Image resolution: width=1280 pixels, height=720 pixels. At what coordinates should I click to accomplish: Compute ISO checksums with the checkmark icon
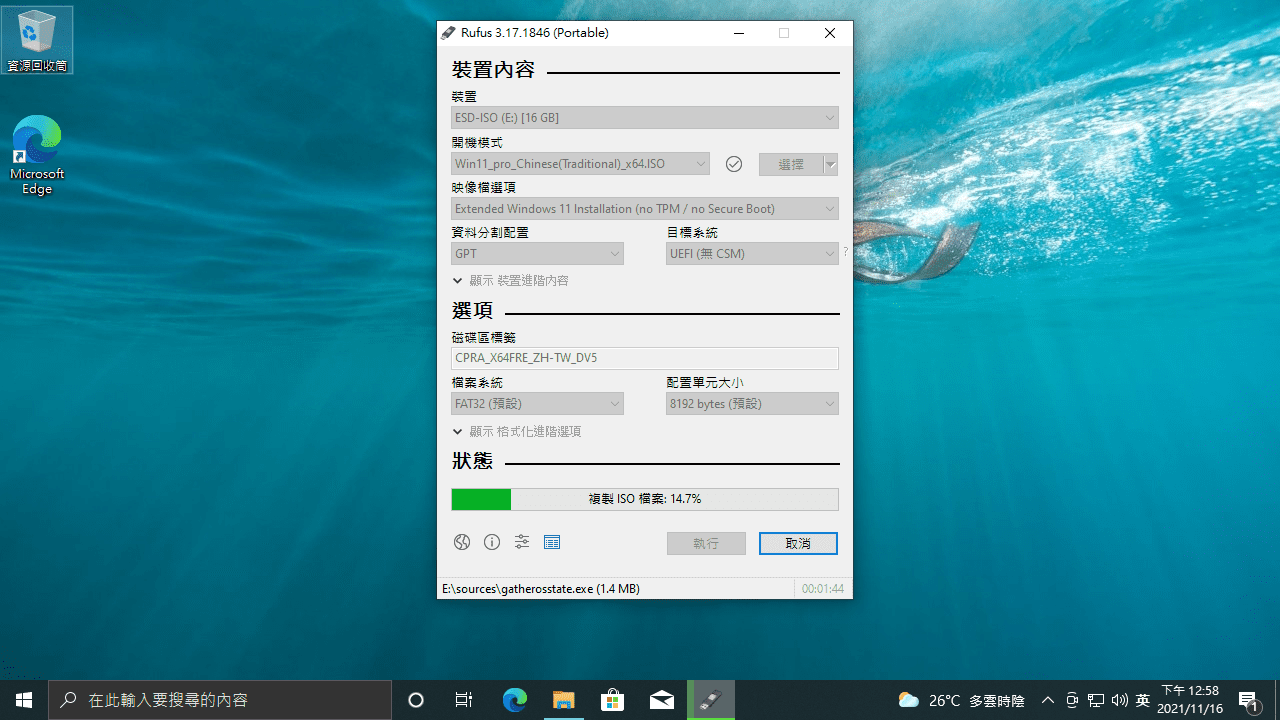point(733,163)
